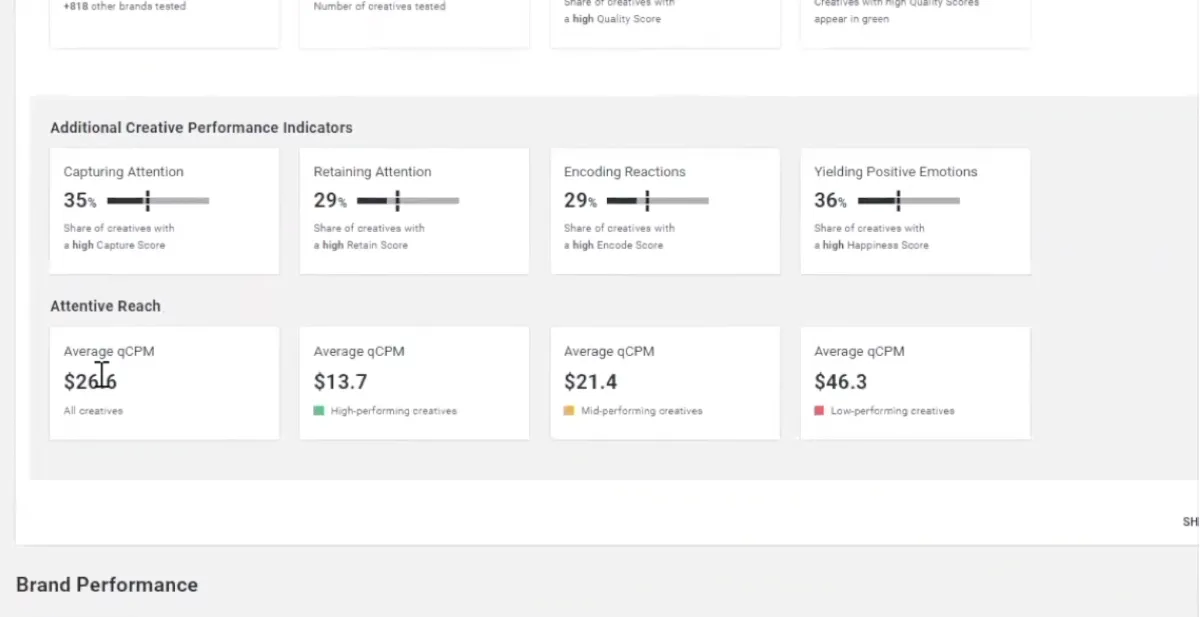Screen dimensions: 1200x617
Task: Click the partially visible SH button at right edge
Action: pyautogui.click(x=1190, y=522)
